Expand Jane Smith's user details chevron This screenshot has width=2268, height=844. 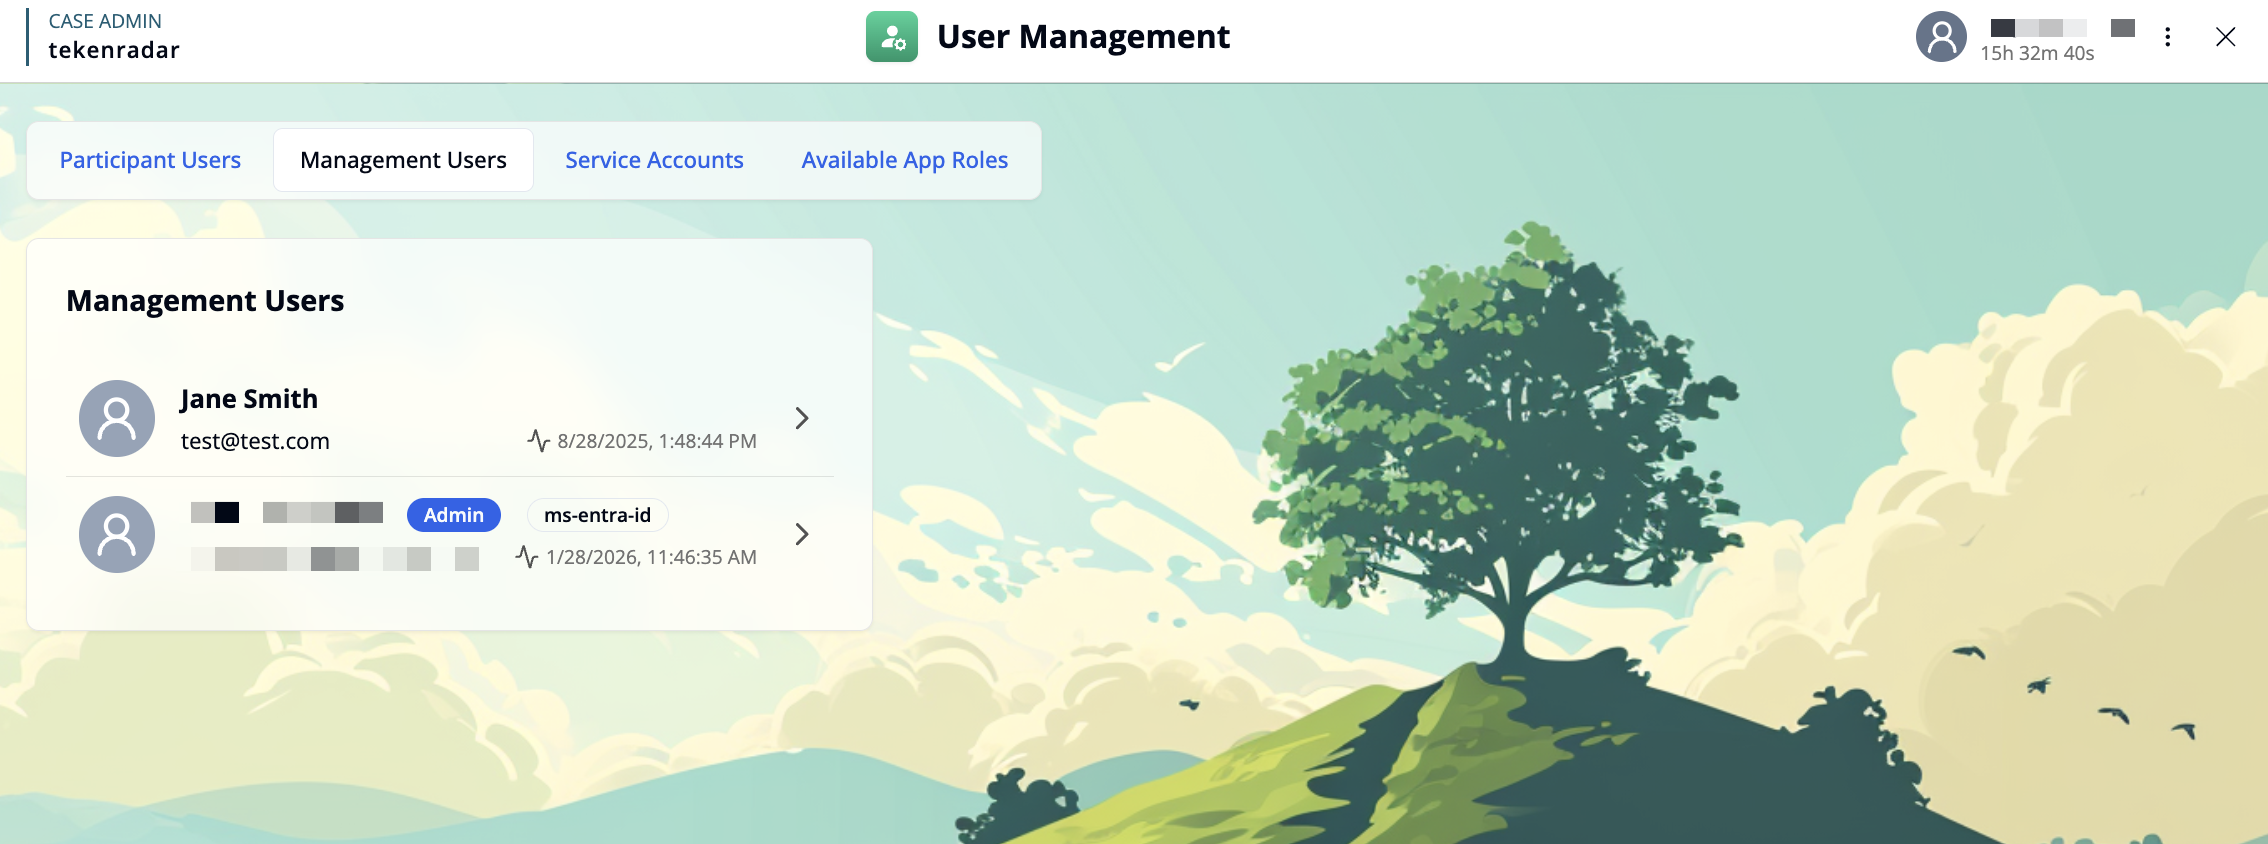801,418
